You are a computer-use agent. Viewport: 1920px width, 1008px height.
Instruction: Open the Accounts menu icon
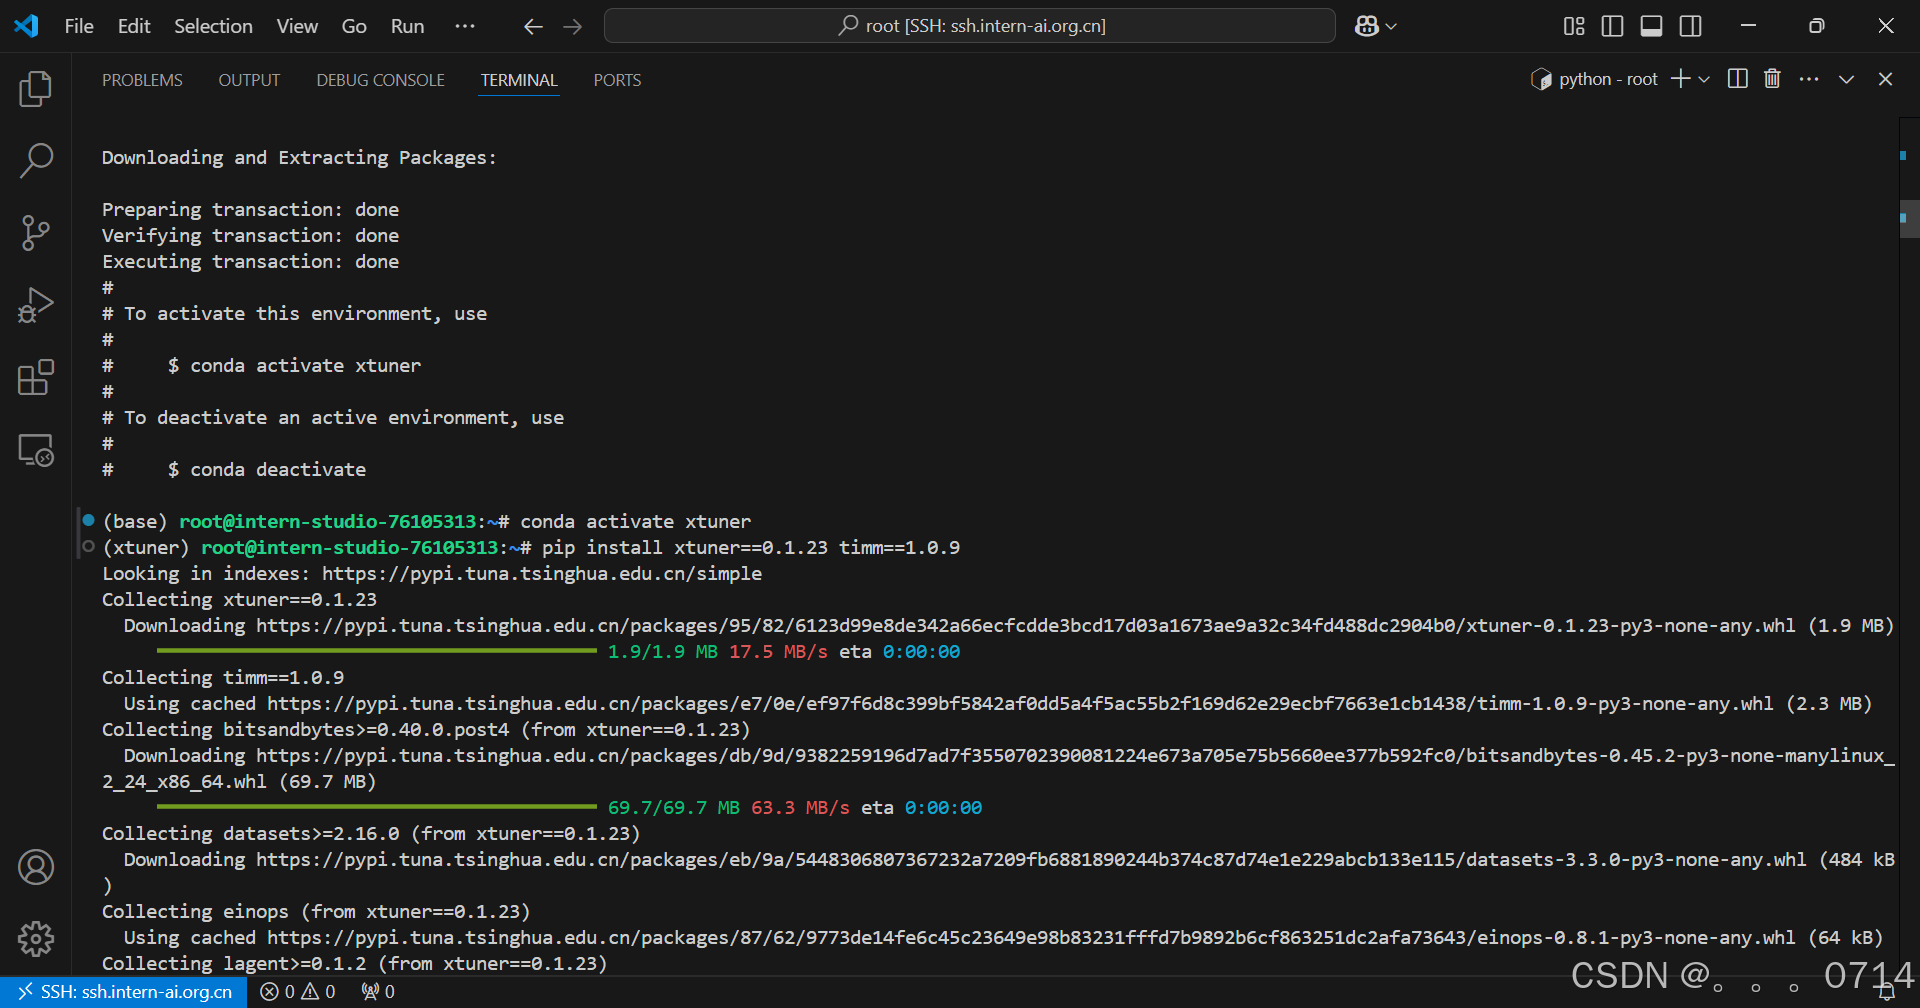36,867
